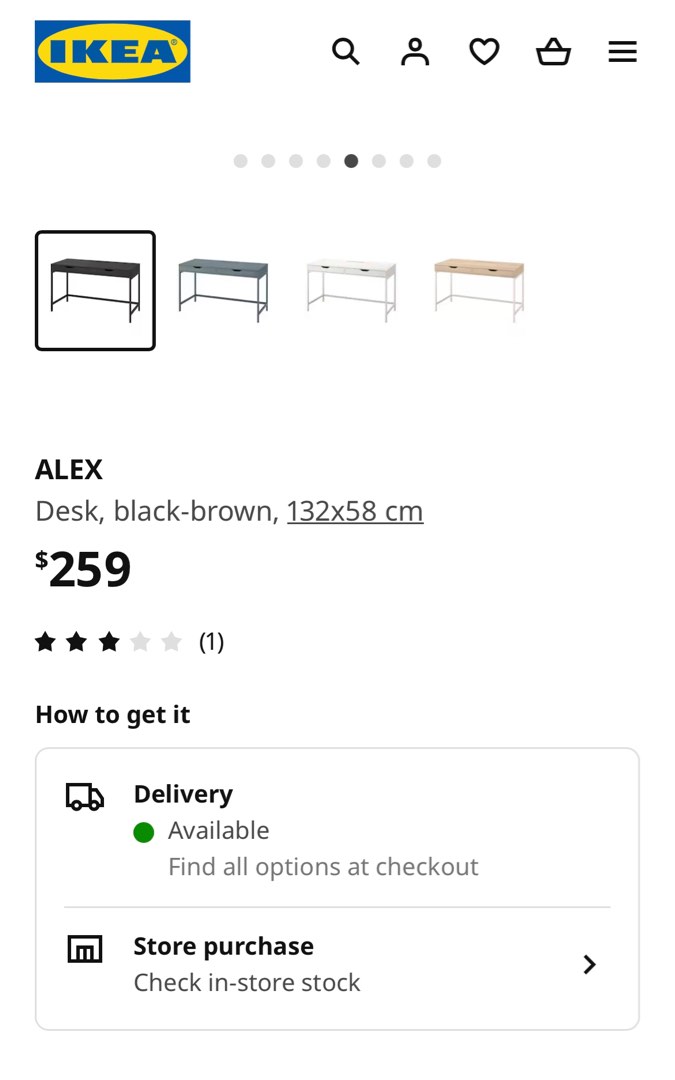Choose the white desk color option
This screenshot has height=1080, width=675.
351,290
